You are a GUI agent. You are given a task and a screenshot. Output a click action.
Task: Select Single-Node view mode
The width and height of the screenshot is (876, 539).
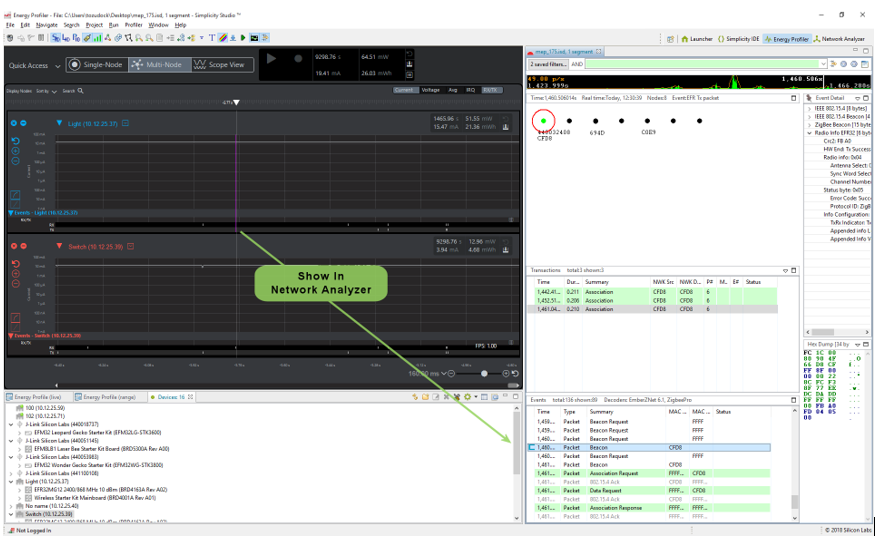coord(97,65)
